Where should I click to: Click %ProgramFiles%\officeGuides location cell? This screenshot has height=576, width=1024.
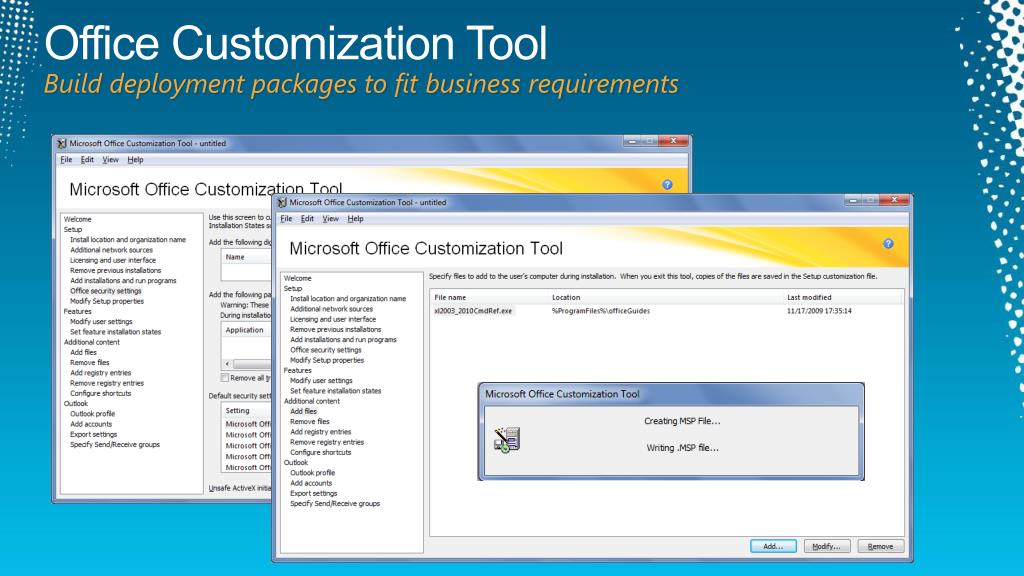pos(601,311)
